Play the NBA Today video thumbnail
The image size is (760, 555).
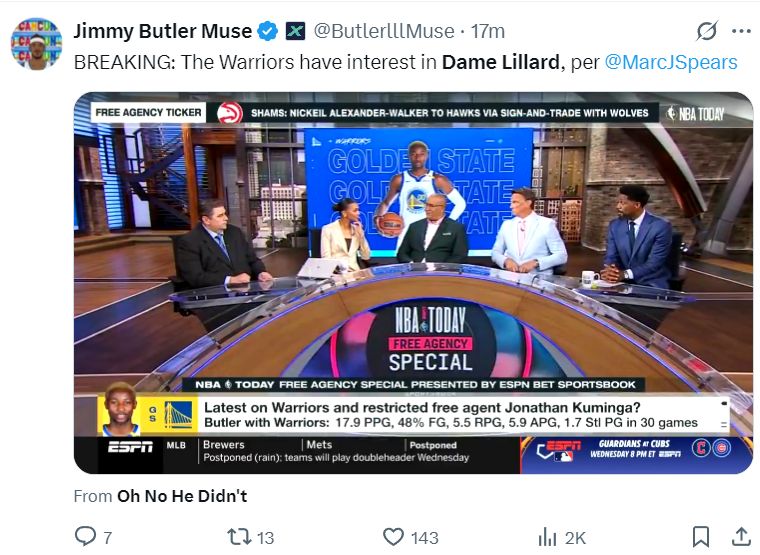413,282
